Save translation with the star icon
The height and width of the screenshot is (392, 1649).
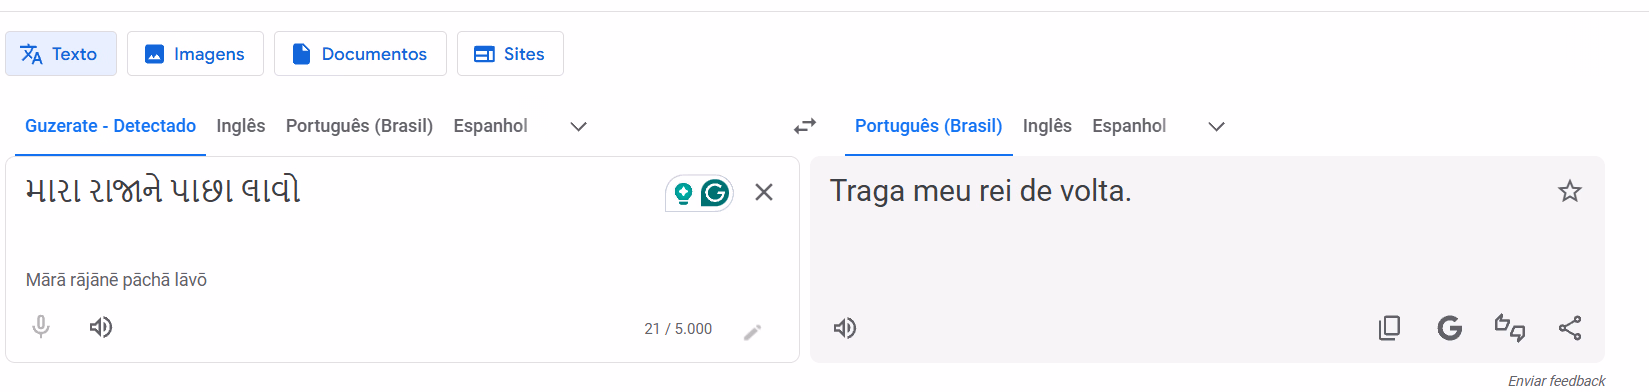coord(1570,191)
